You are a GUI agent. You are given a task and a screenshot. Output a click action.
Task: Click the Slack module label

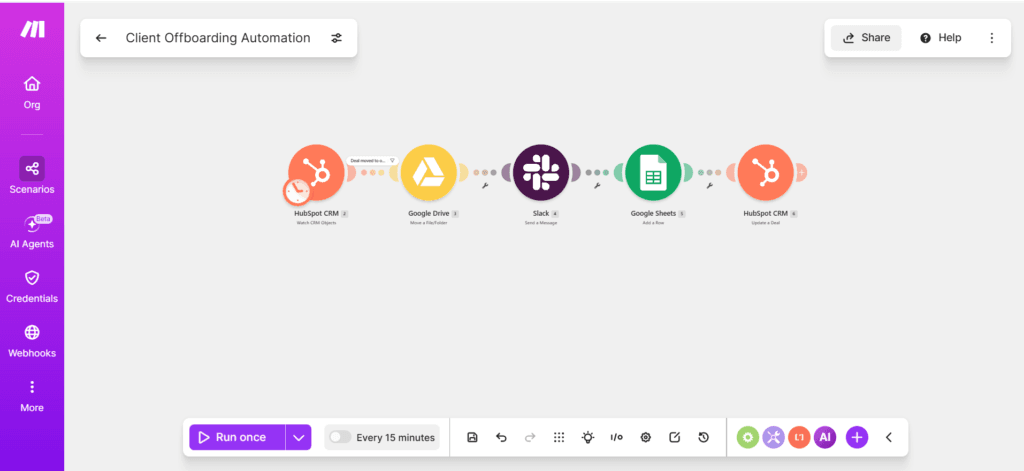pos(541,214)
